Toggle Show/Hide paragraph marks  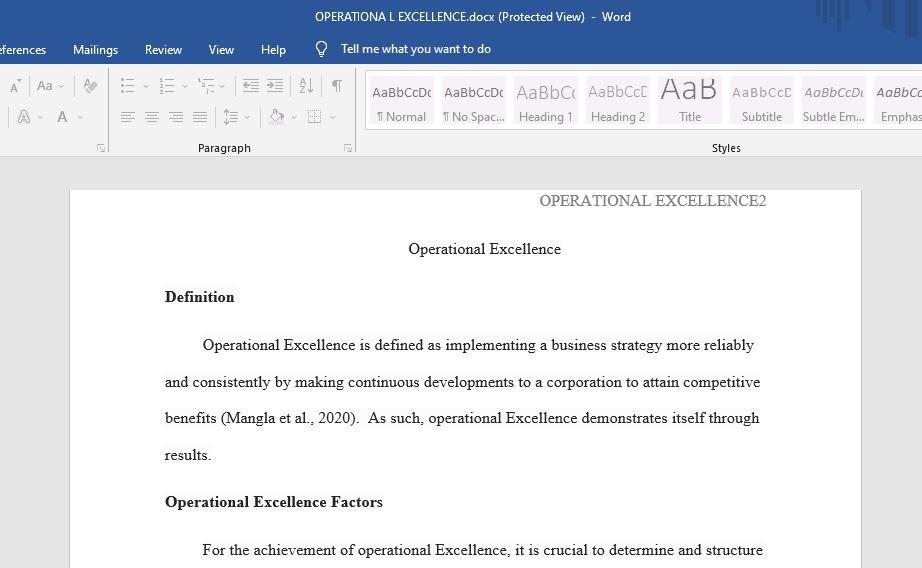336,86
